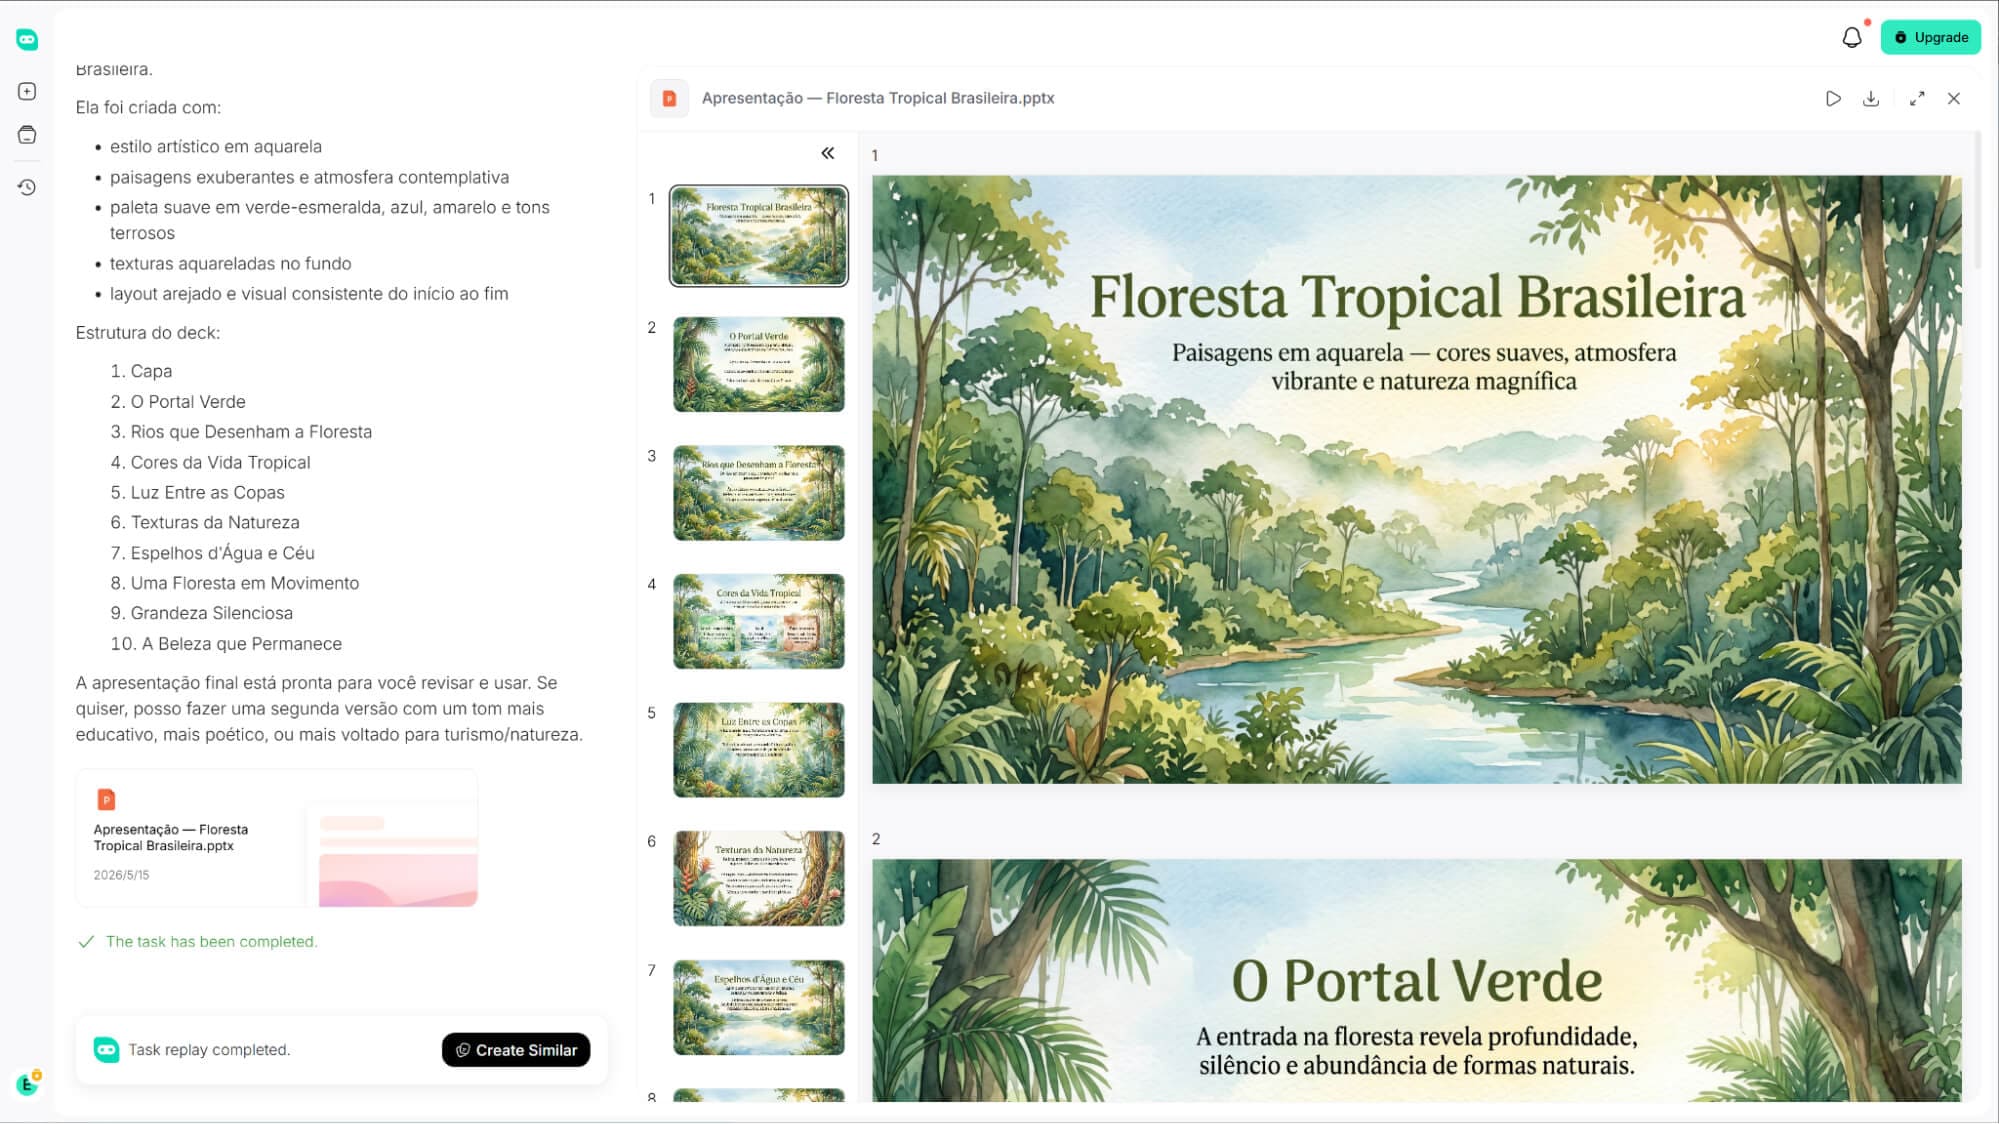The height and width of the screenshot is (1124, 1999).
Task: Click Create Similar button
Action: (516, 1050)
